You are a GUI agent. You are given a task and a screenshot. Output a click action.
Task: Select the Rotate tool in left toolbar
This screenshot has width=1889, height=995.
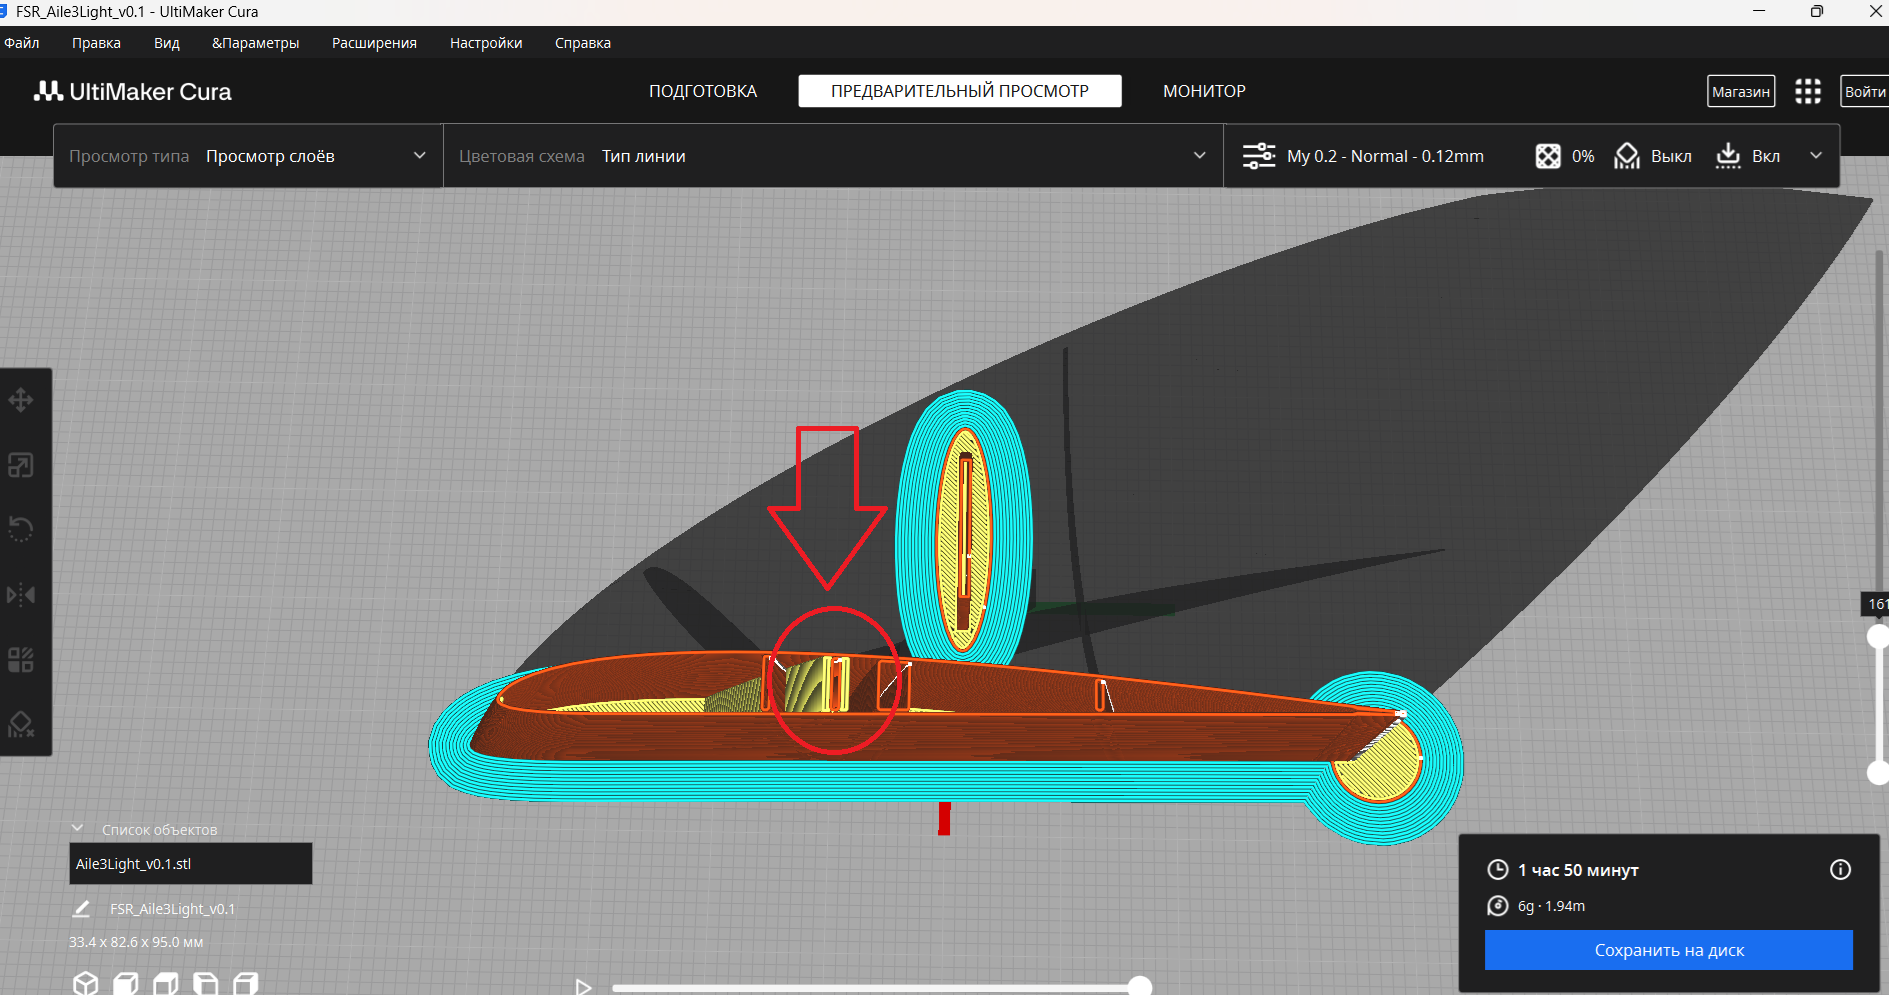coord(21,529)
